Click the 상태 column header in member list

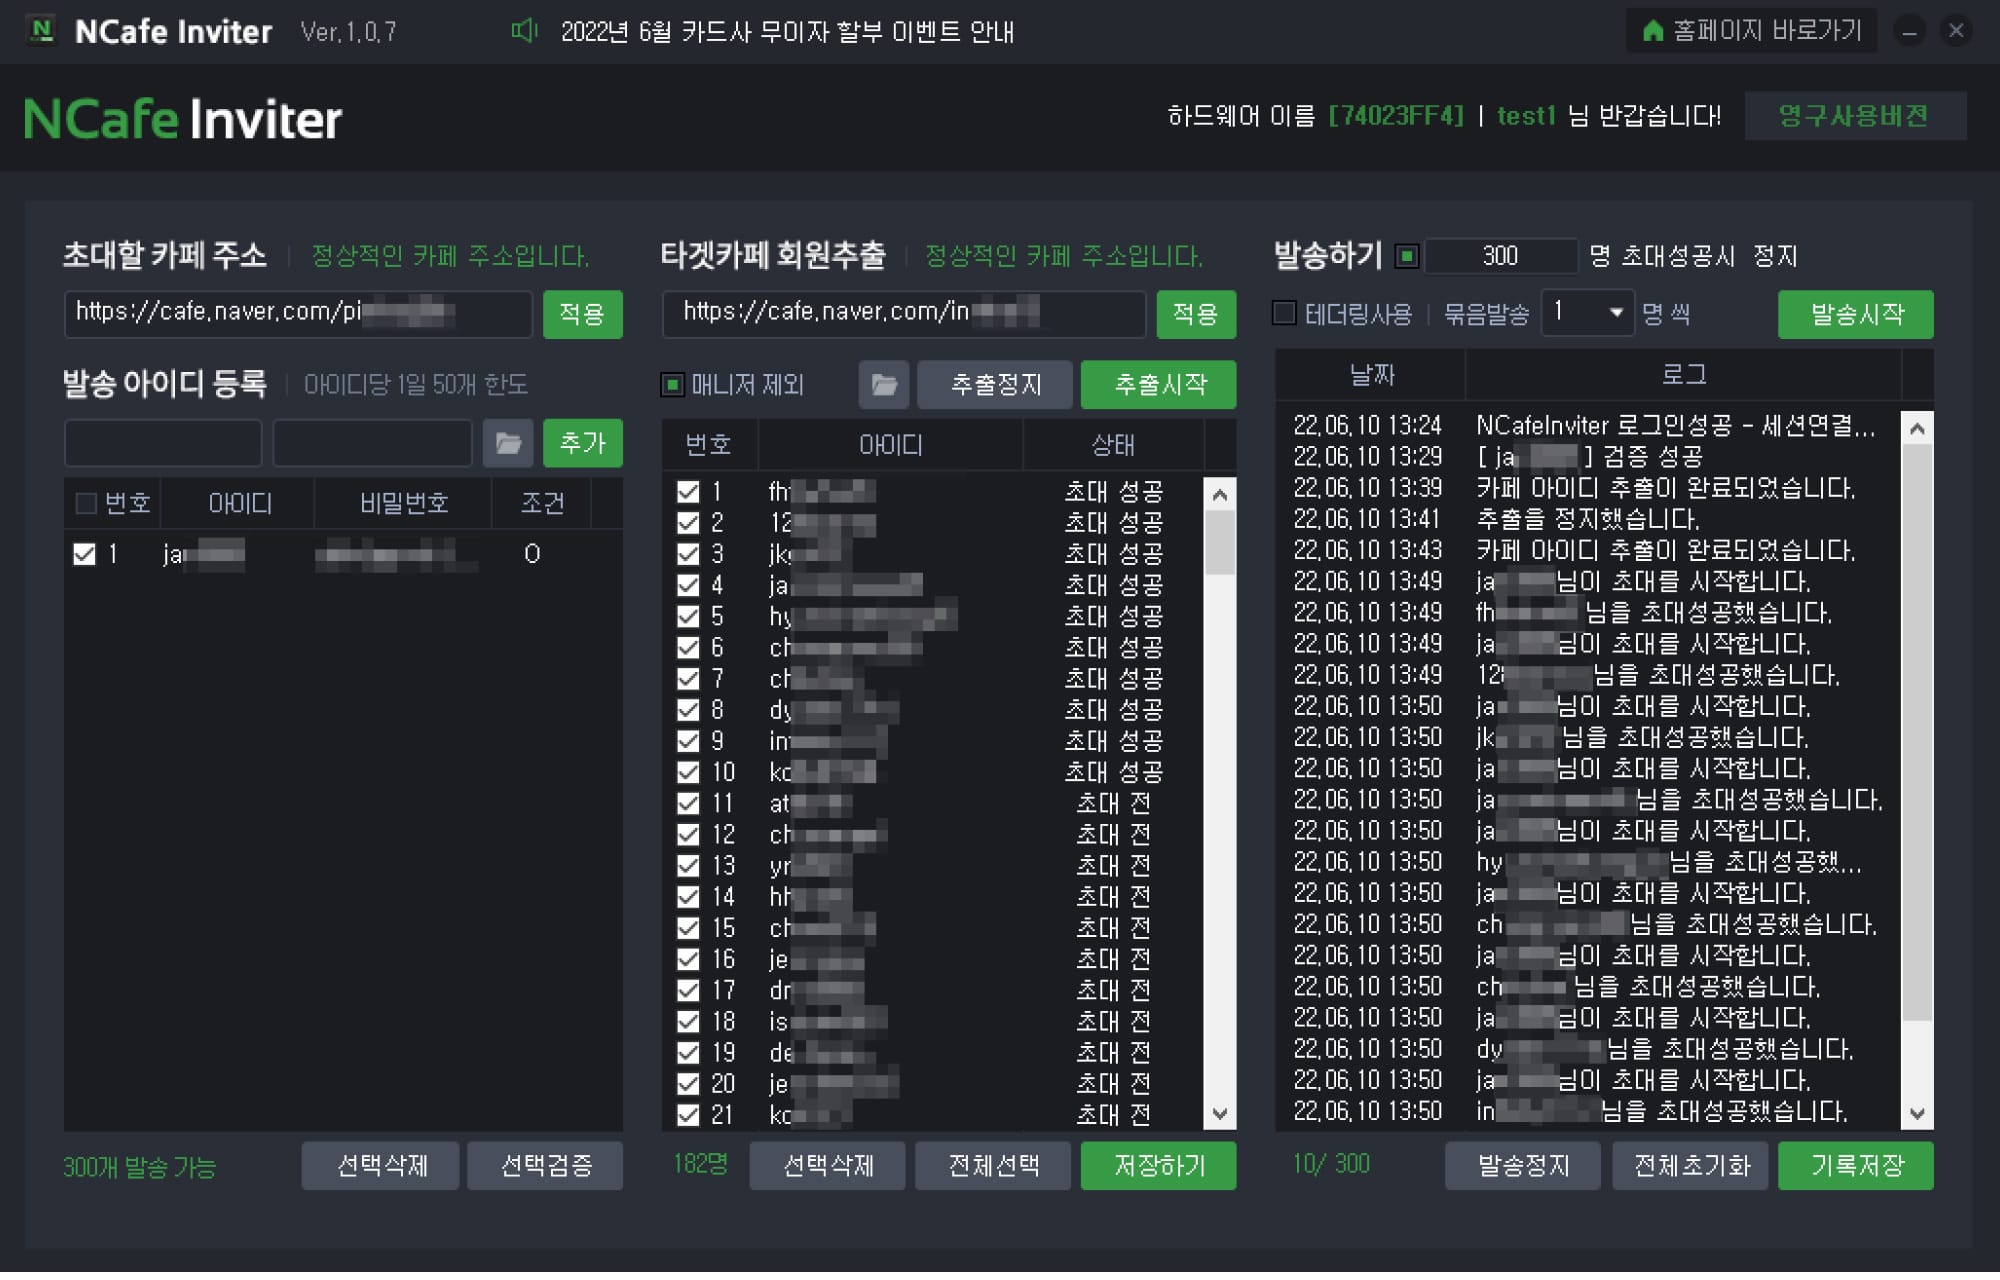[x=1113, y=445]
